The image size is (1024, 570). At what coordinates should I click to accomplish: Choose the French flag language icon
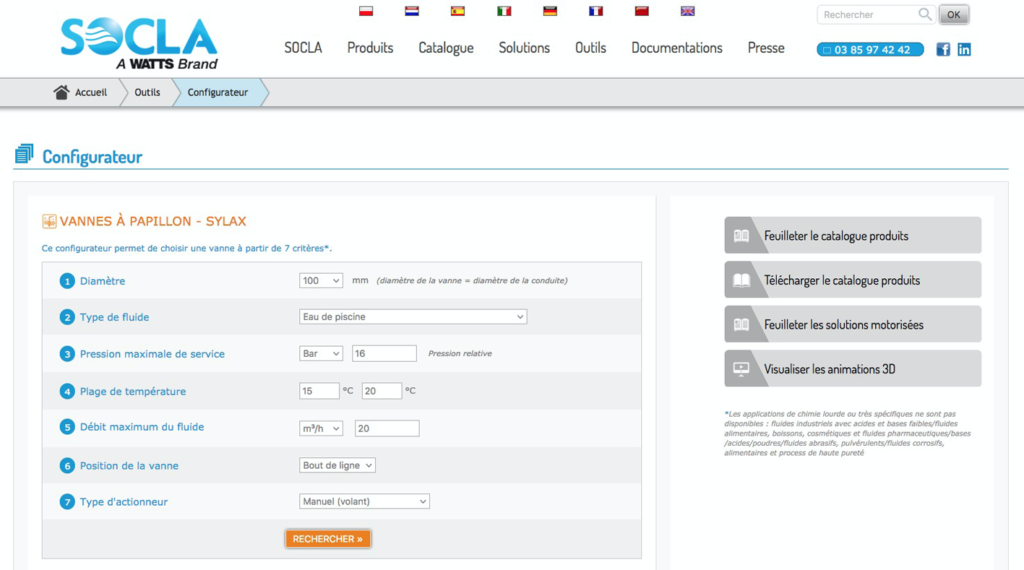pyautogui.click(x=596, y=11)
